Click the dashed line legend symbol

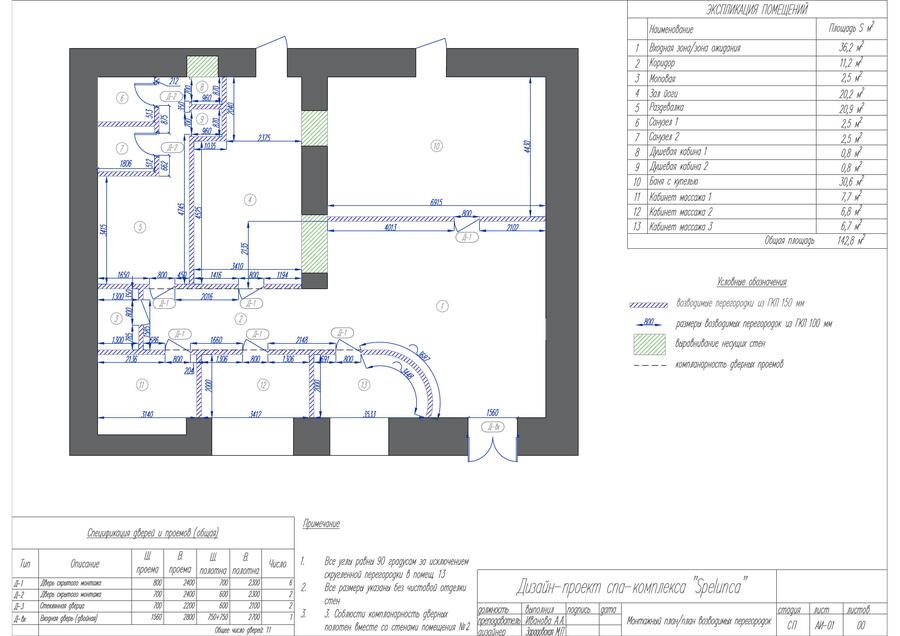(x=650, y=365)
